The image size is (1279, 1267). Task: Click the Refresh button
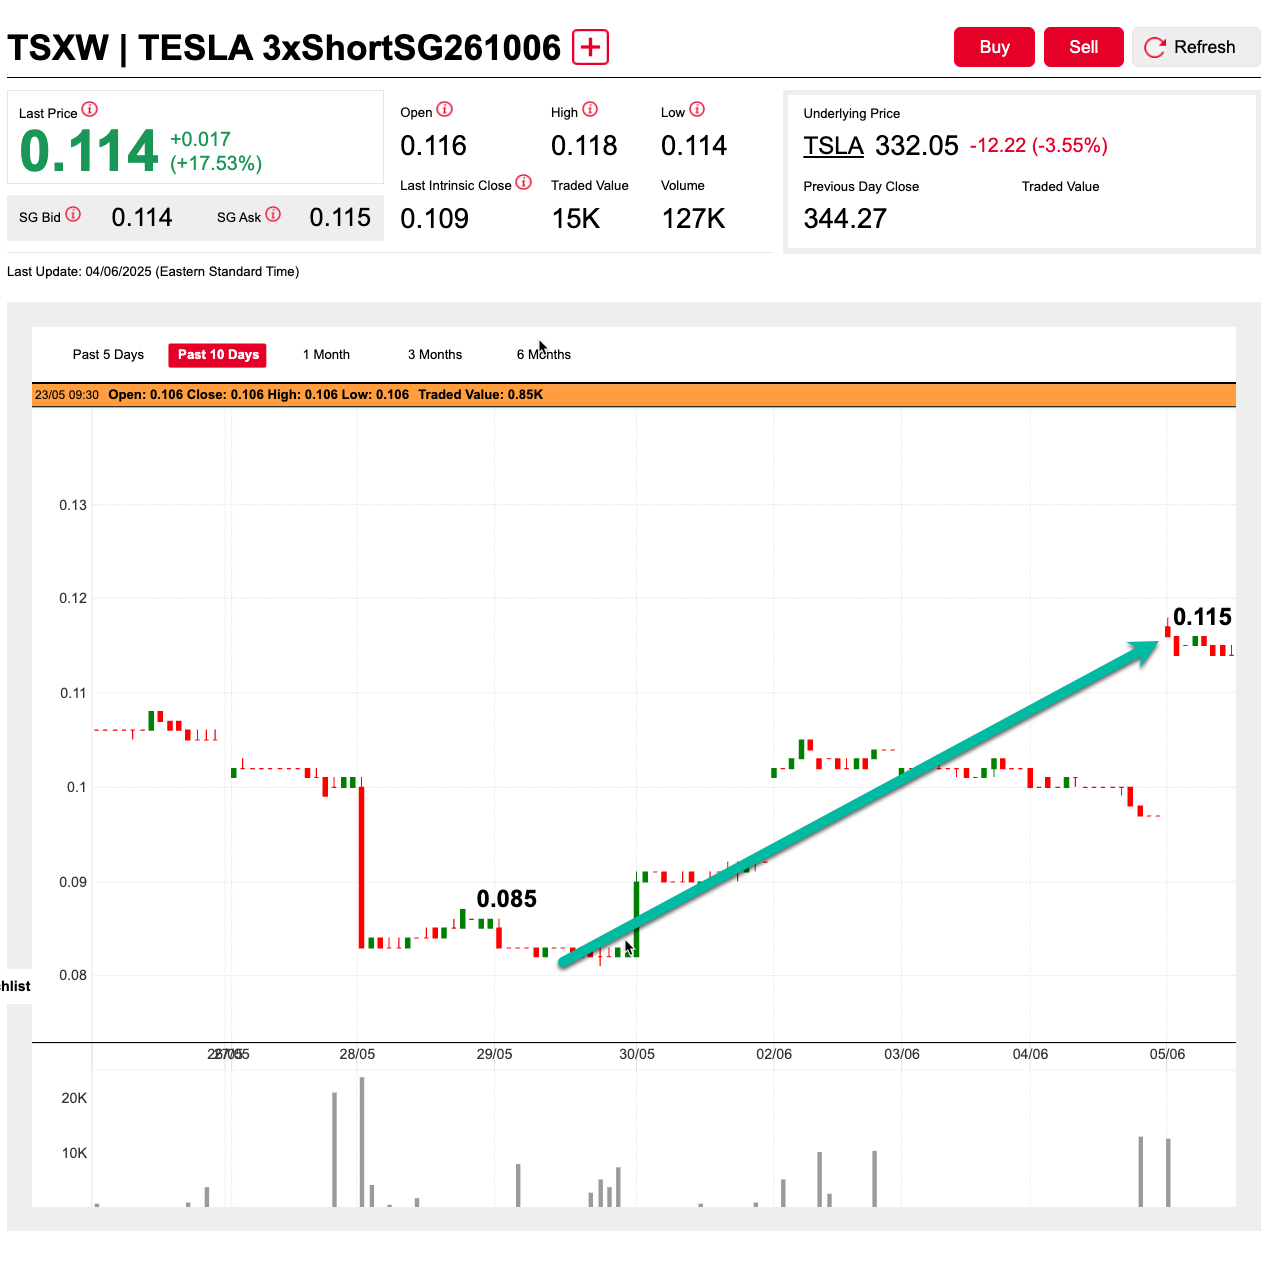pyautogui.click(x=1196, y=47)
